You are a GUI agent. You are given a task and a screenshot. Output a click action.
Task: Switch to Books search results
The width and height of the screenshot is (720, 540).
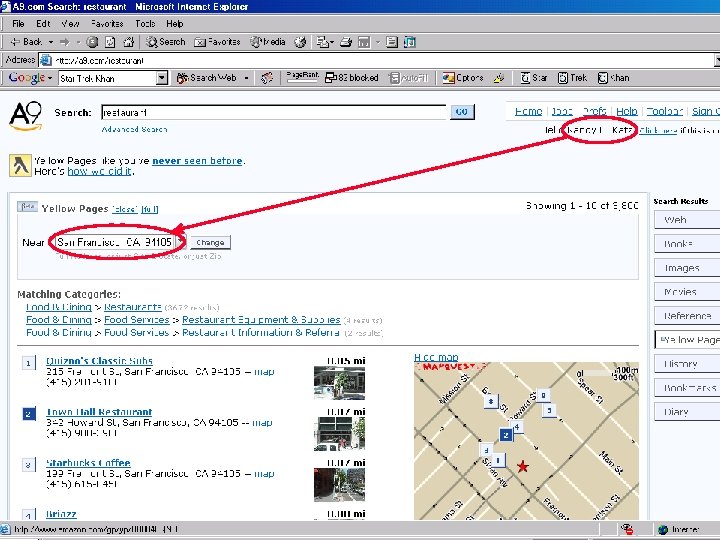click(687, 243)
